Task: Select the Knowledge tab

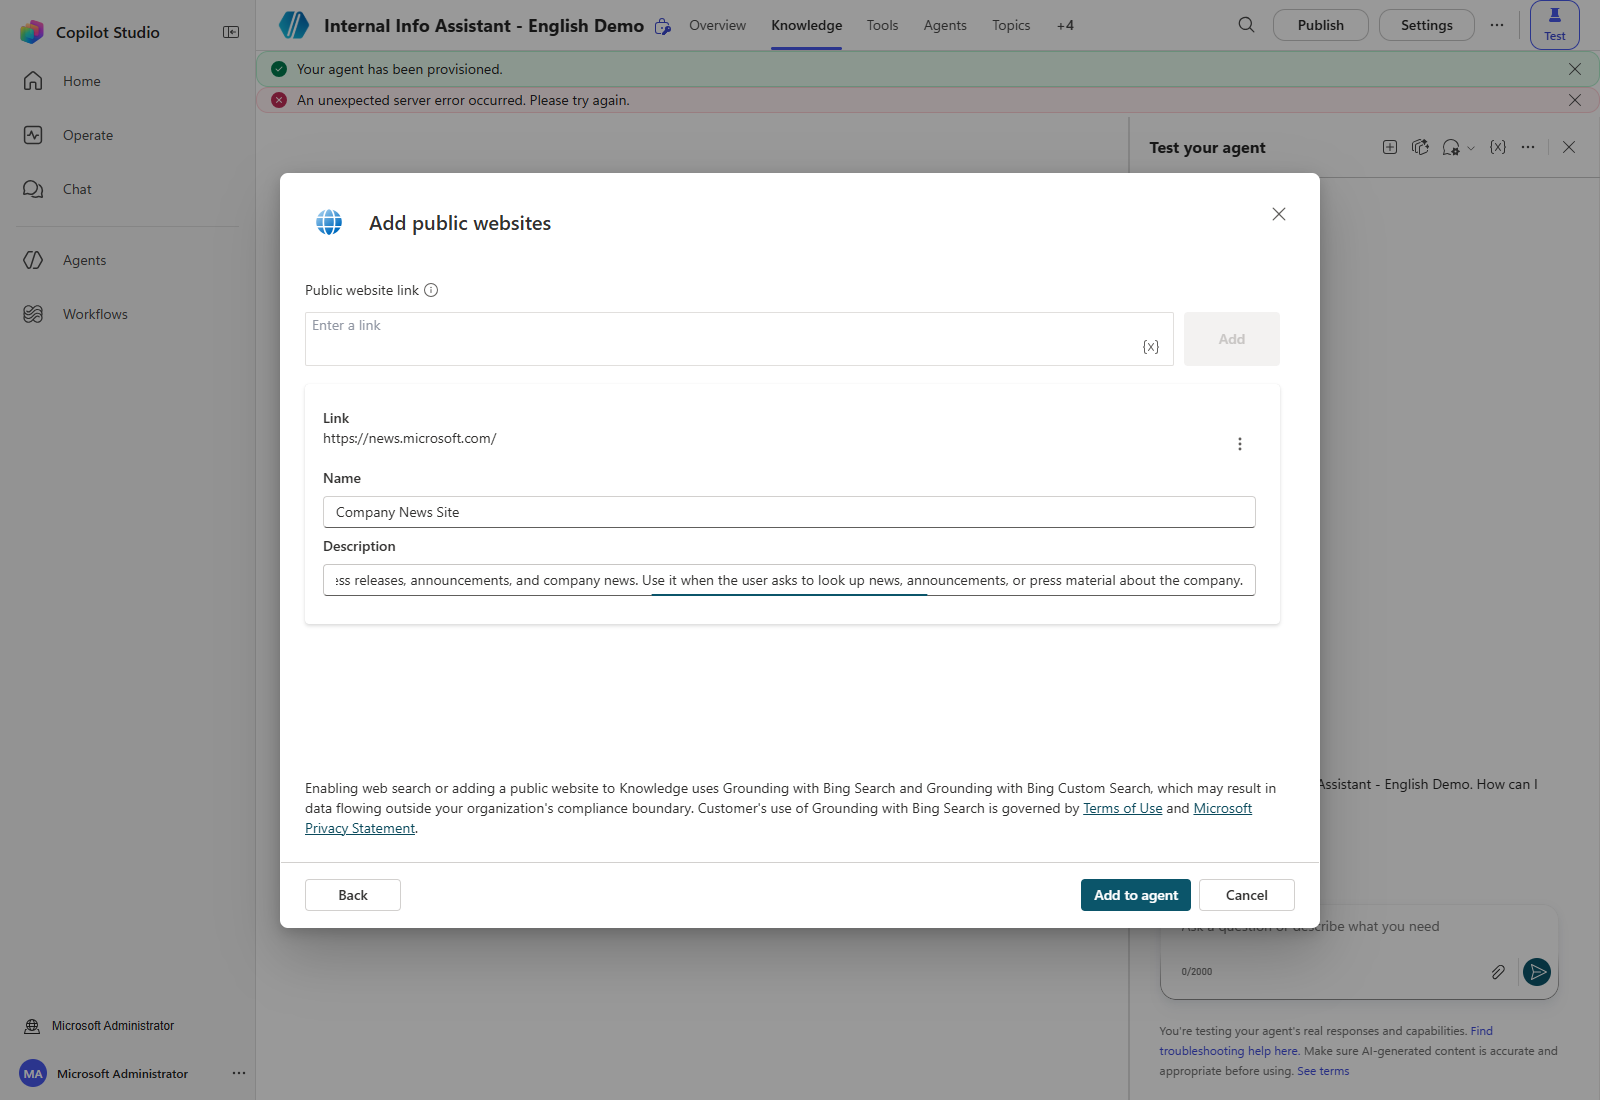Action: (x=806, y=25)
